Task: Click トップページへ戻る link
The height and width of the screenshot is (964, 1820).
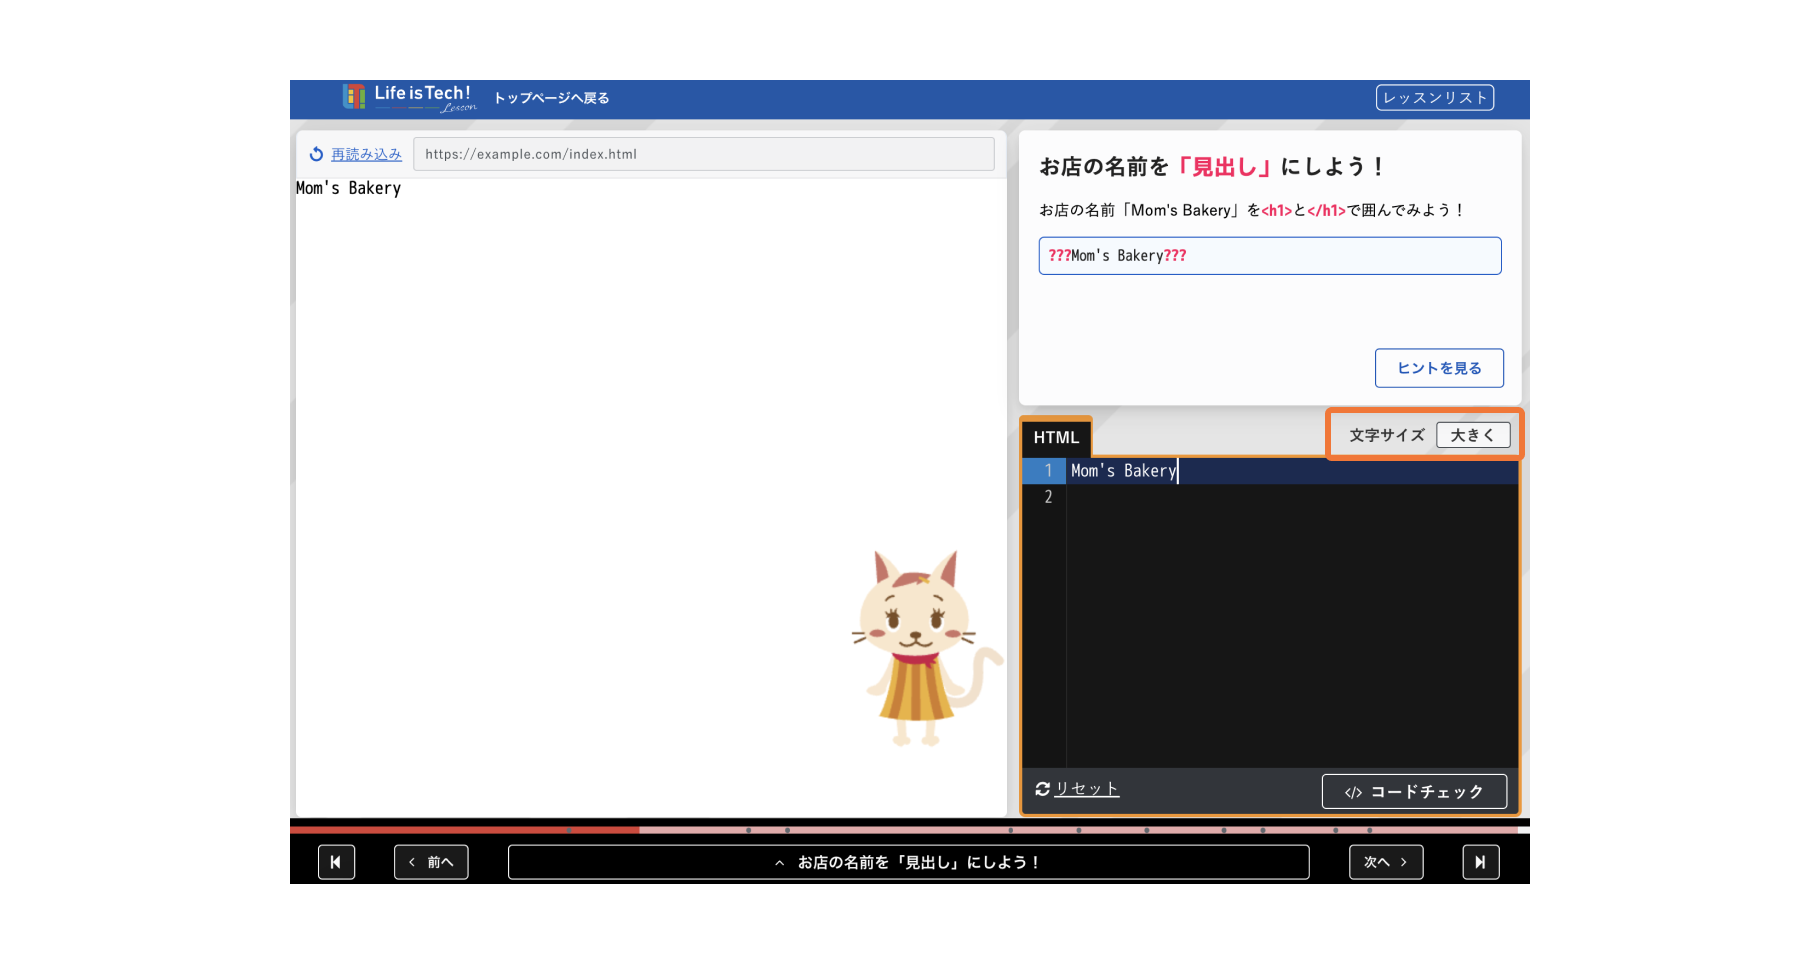Action: click(x=551, y=98)
